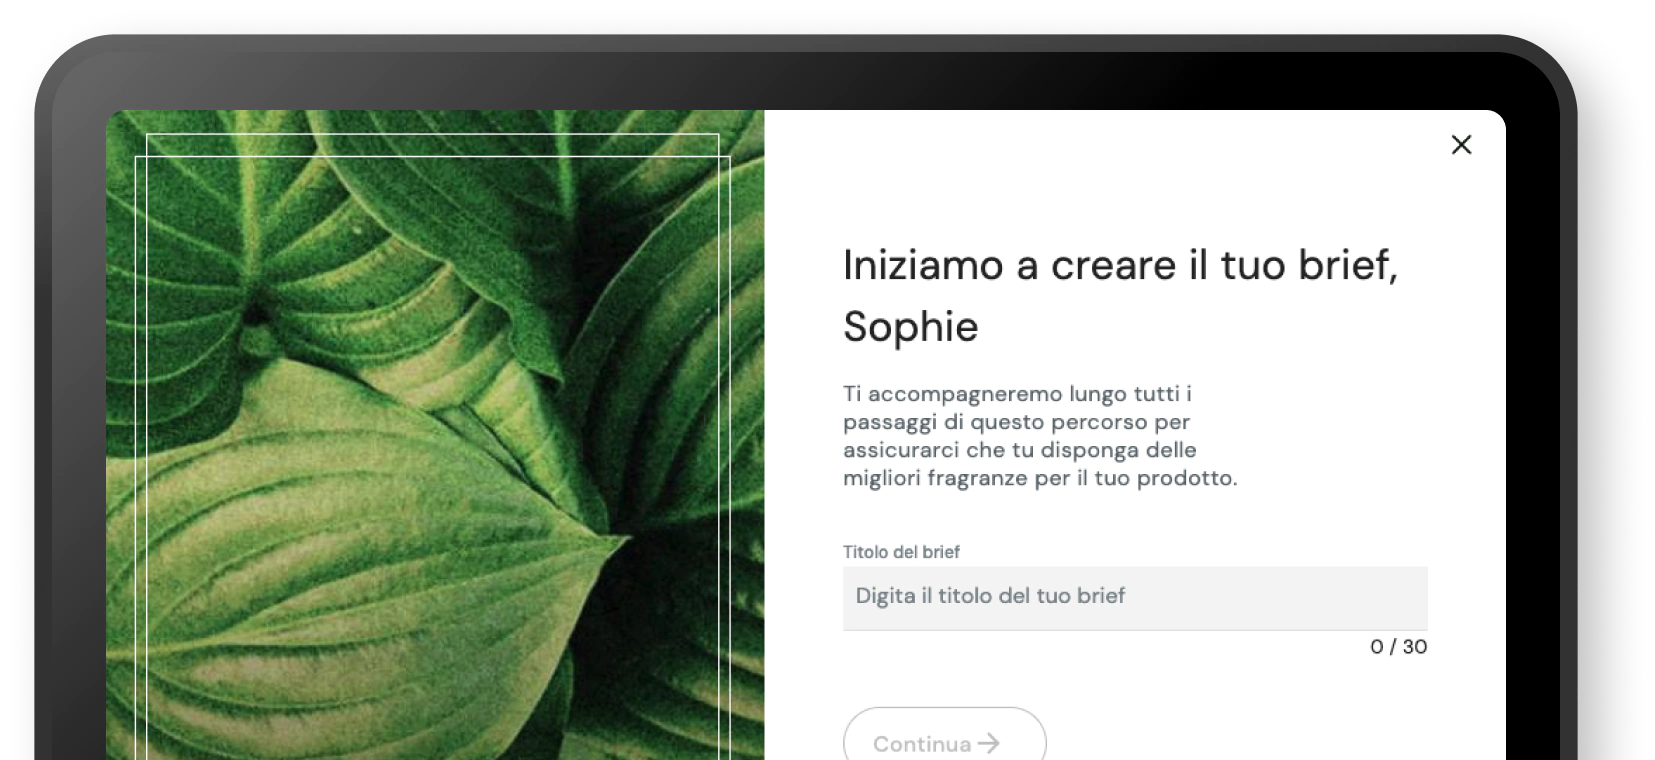
Task: Click the '0 / 30' character counter
Action: pyautogui.click(x=1398, y=647)
